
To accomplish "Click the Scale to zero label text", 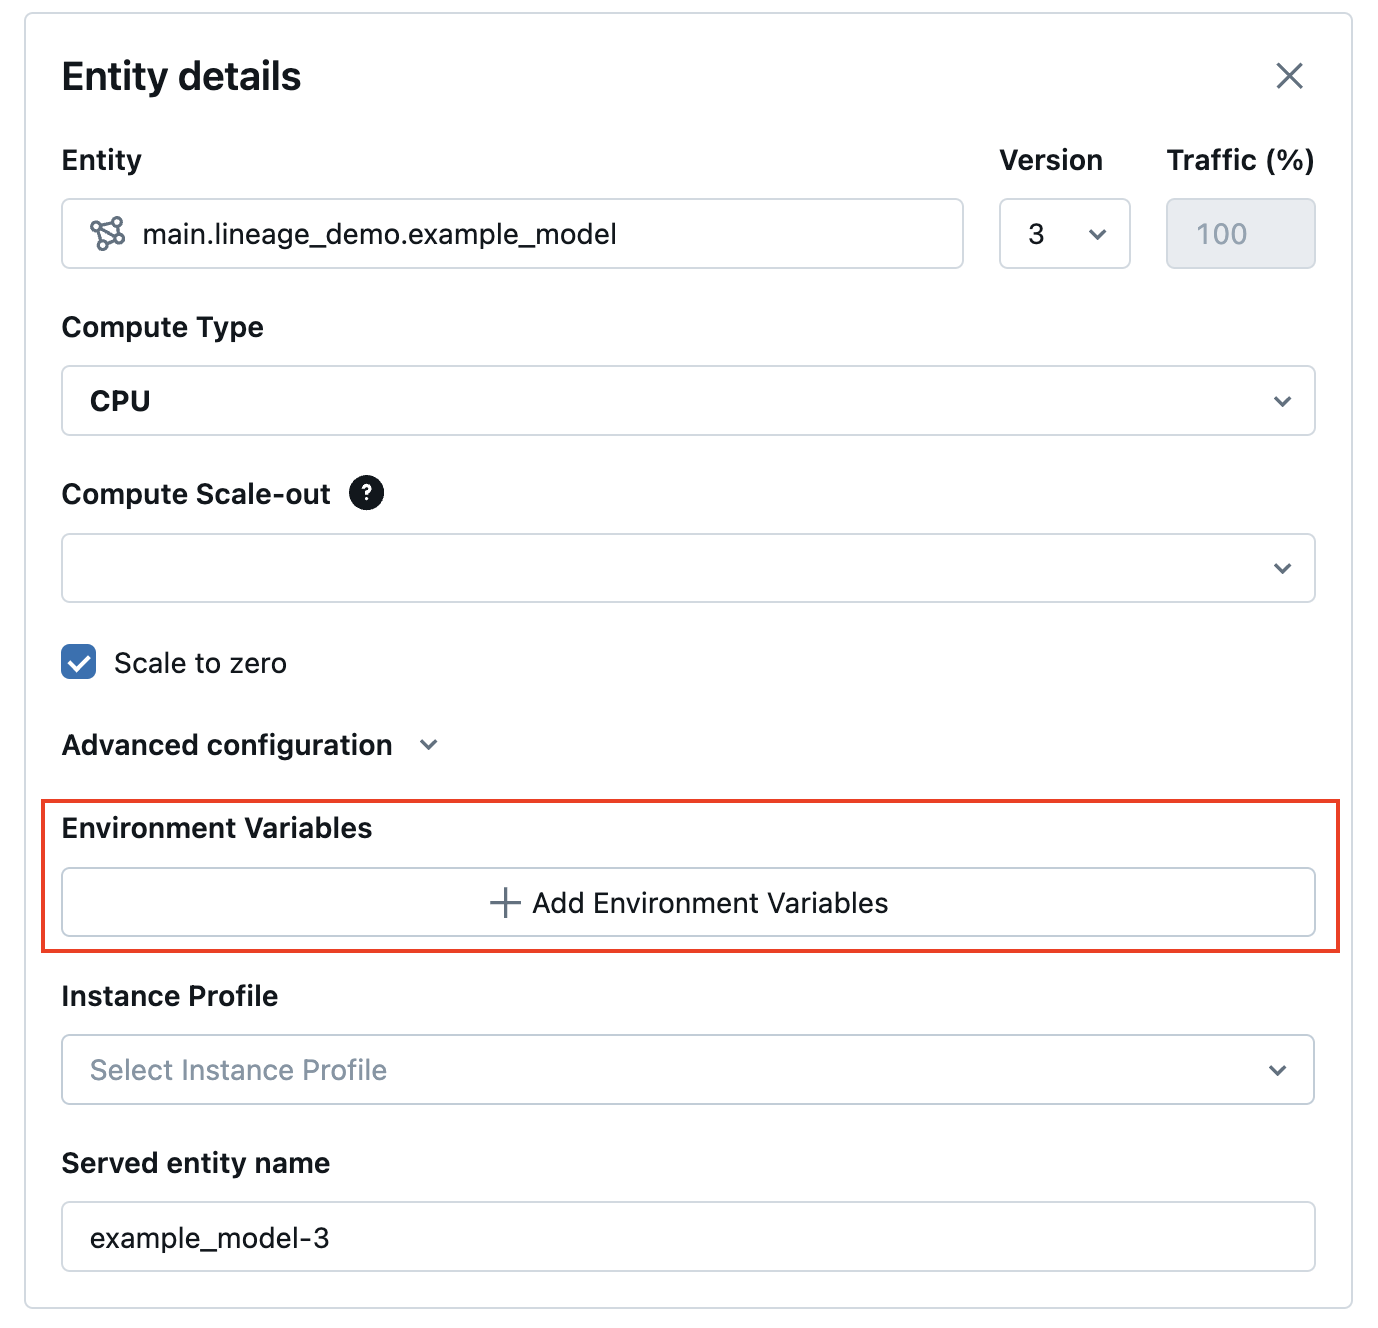I will pyautogui.click(x=200, y=663).
